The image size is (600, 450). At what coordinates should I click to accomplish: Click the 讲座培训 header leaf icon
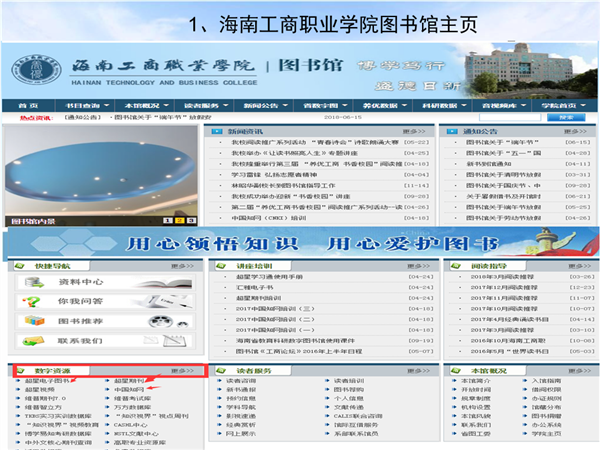click(x=221, y=266)
